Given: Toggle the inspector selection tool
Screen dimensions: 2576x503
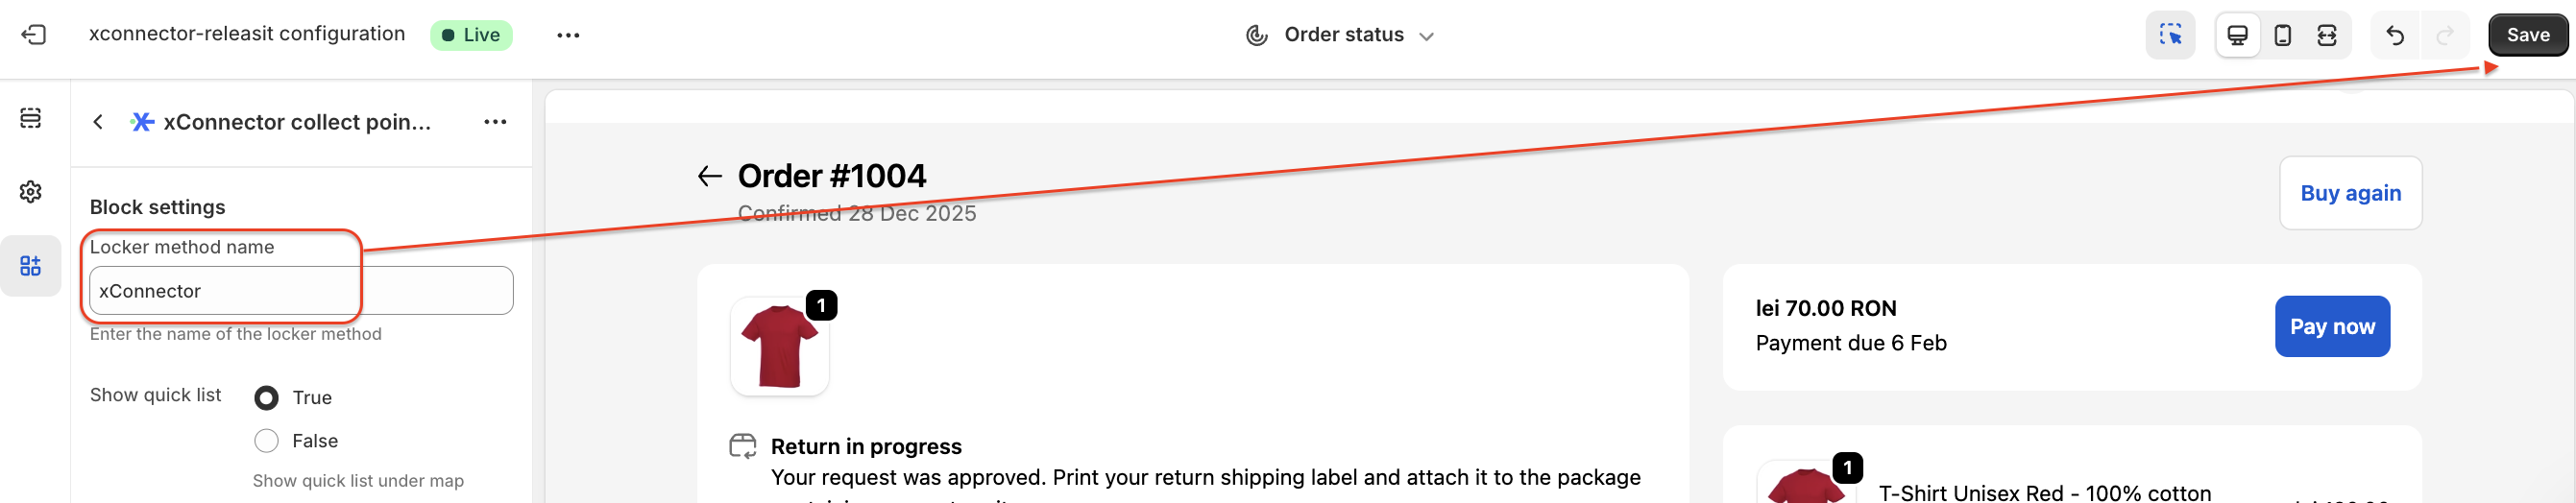Looking at the screenshot, I should pos(2169,35).
